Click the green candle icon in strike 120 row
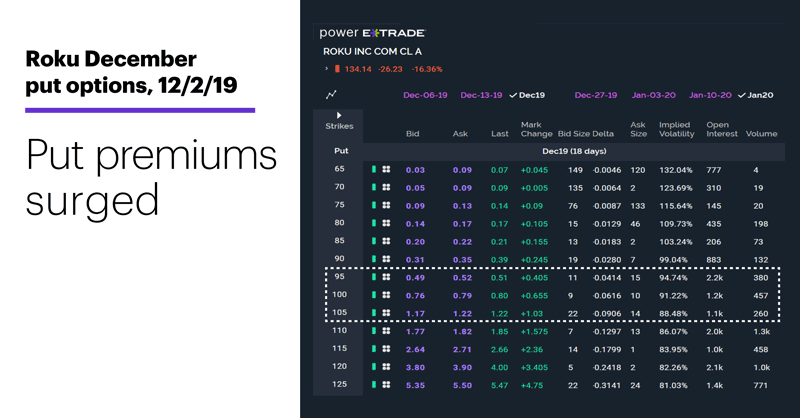800x418 pixels. click(374, 366)
